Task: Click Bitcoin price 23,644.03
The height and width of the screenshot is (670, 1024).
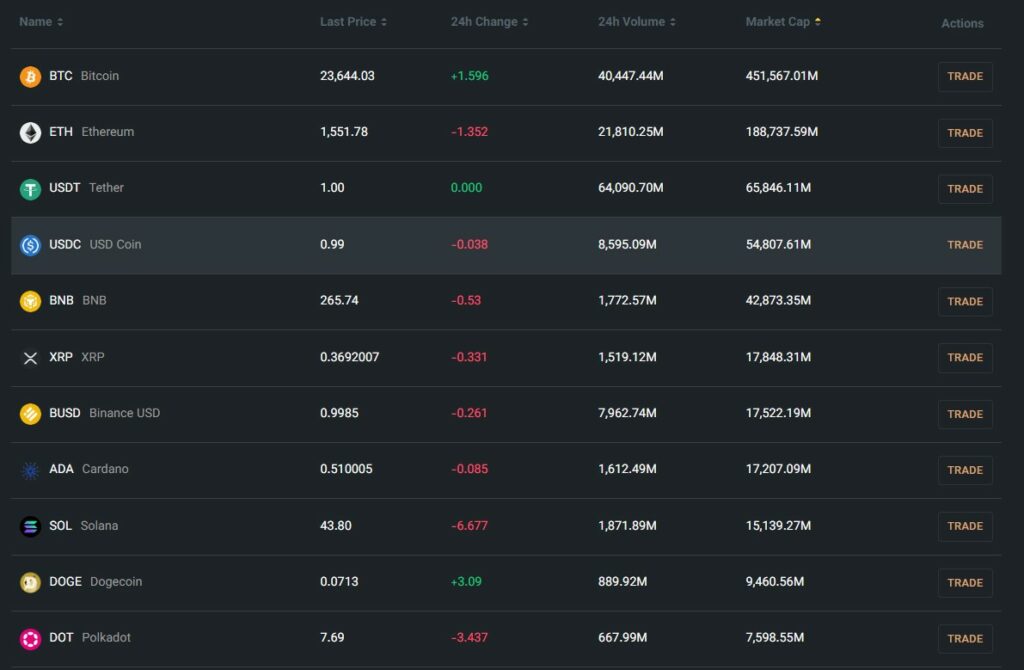Action: 347,76
